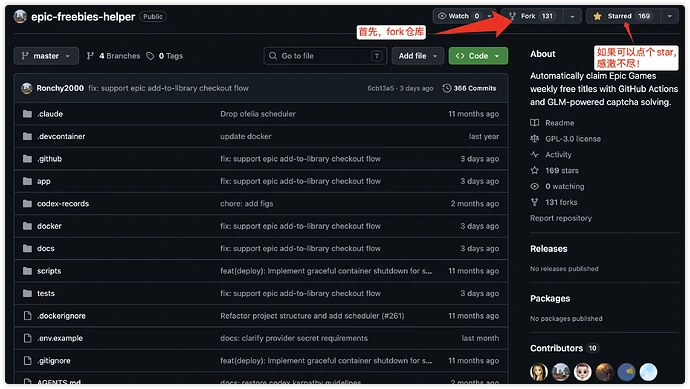Open the 131 forks link
Viewport: 690px width, 389px height.
[x=561, y=202]
